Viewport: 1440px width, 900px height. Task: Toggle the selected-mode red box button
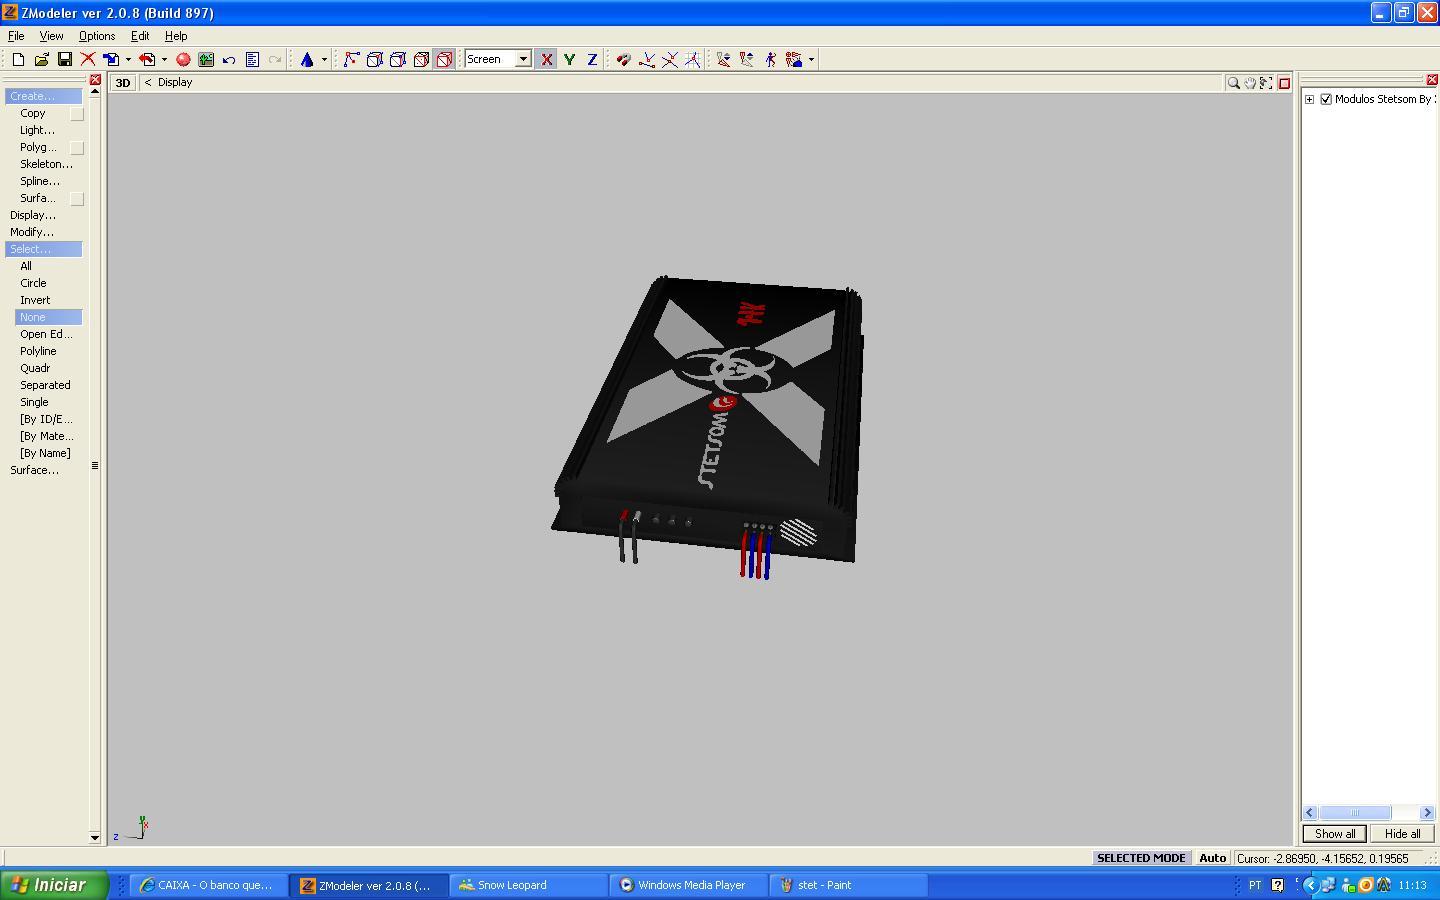444,60
